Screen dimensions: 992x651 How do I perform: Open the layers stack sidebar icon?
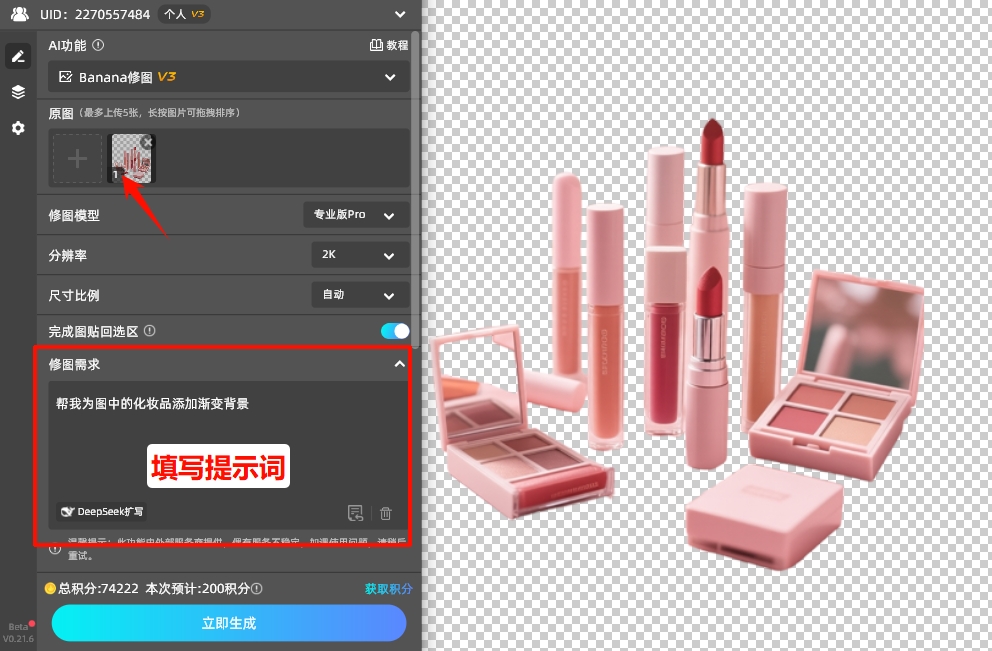pos(17,92)
